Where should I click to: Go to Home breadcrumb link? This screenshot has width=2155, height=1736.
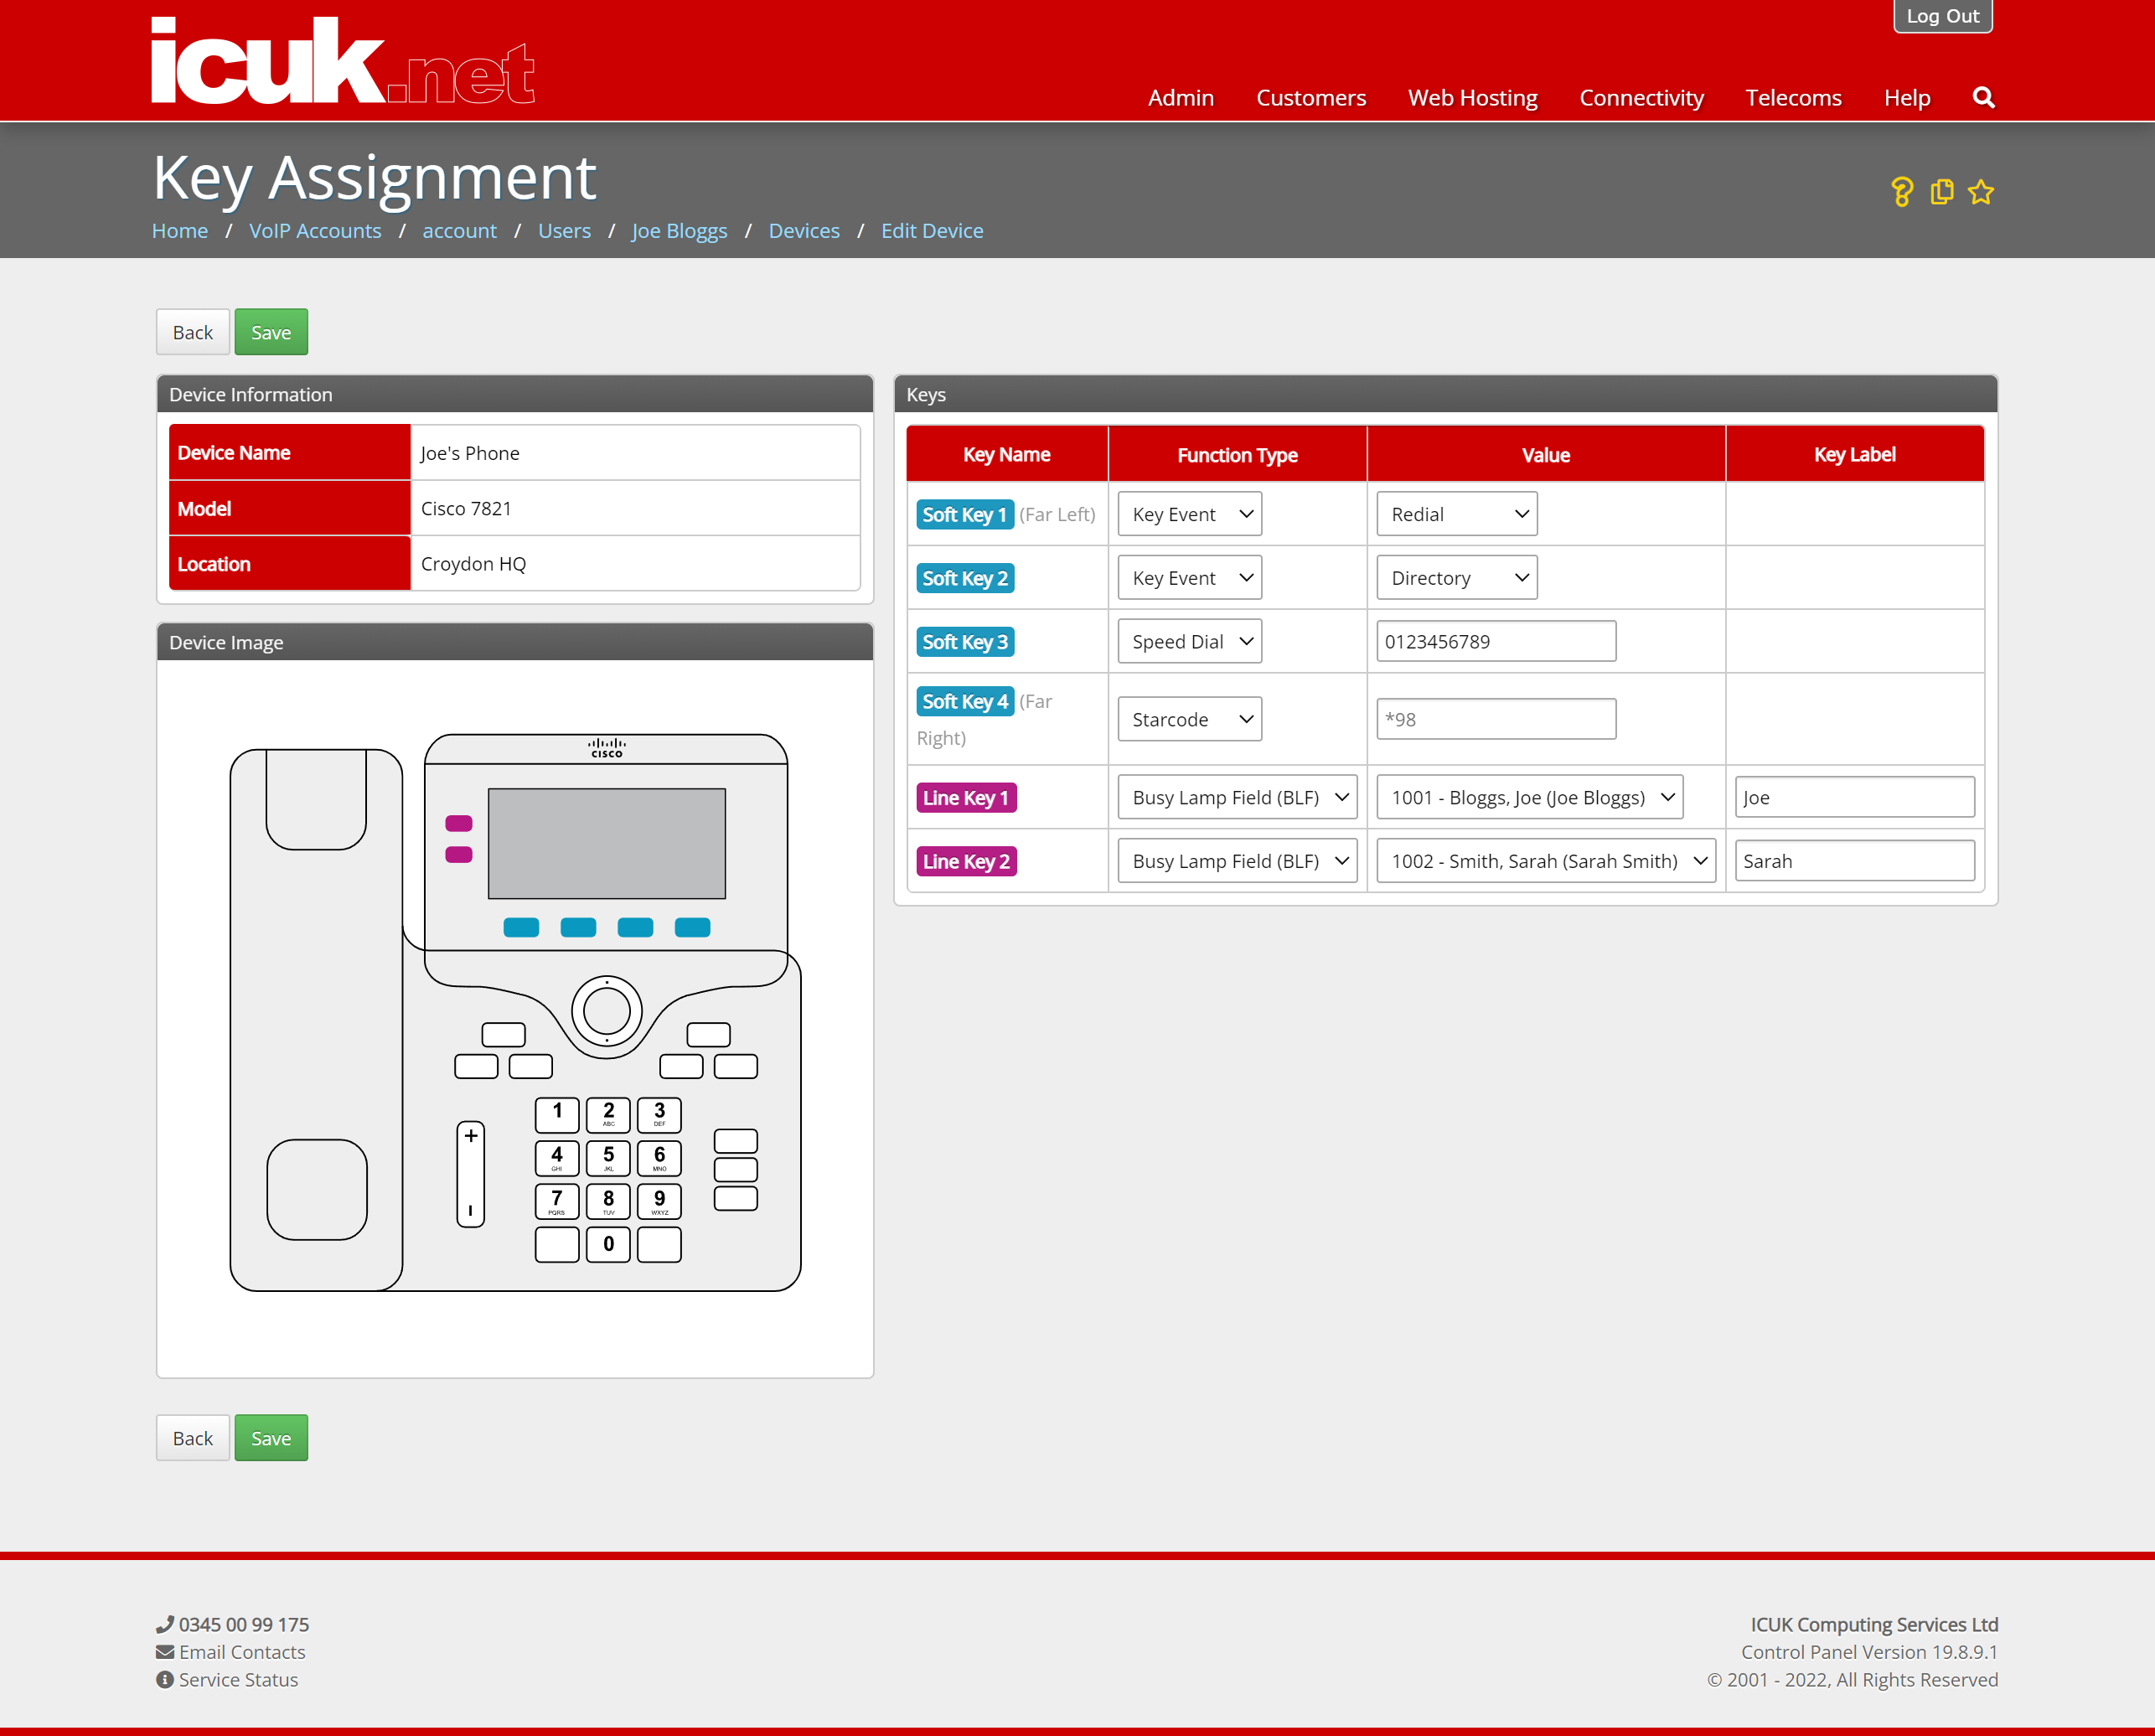(179, 230)
